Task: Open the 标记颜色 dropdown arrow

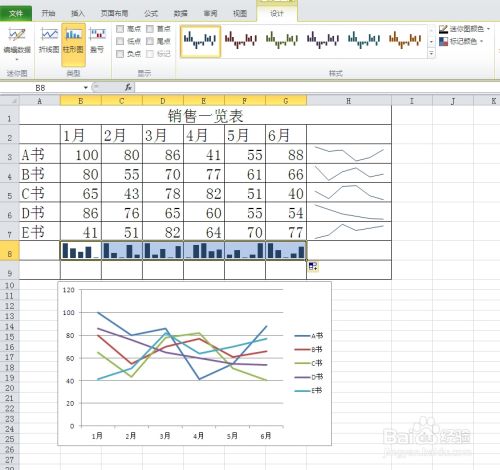Action: pos(481,41)
